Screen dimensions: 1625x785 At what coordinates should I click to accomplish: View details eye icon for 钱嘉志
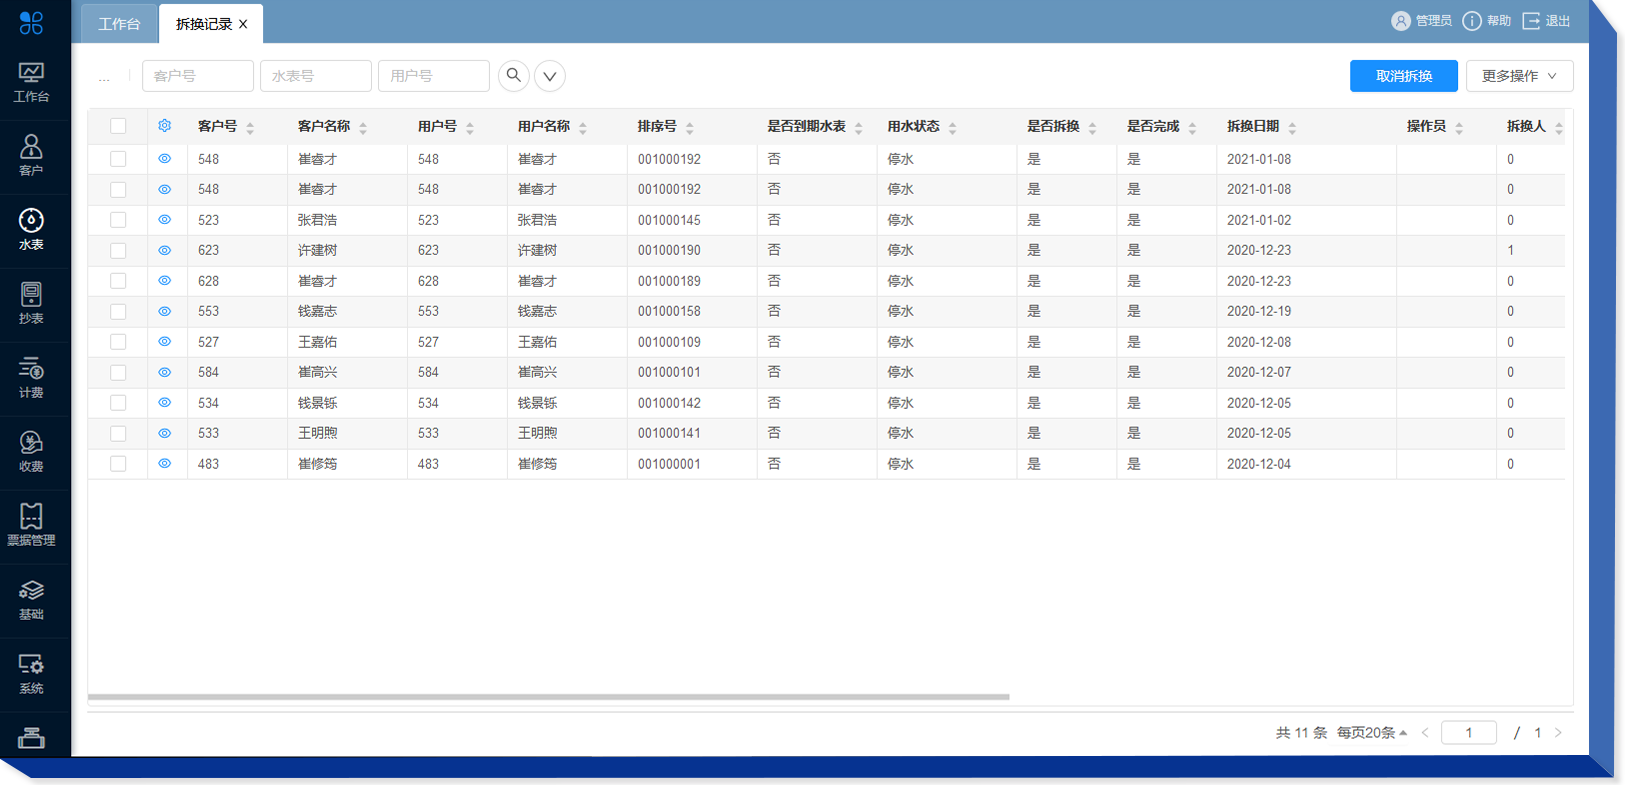pos(165,311)
